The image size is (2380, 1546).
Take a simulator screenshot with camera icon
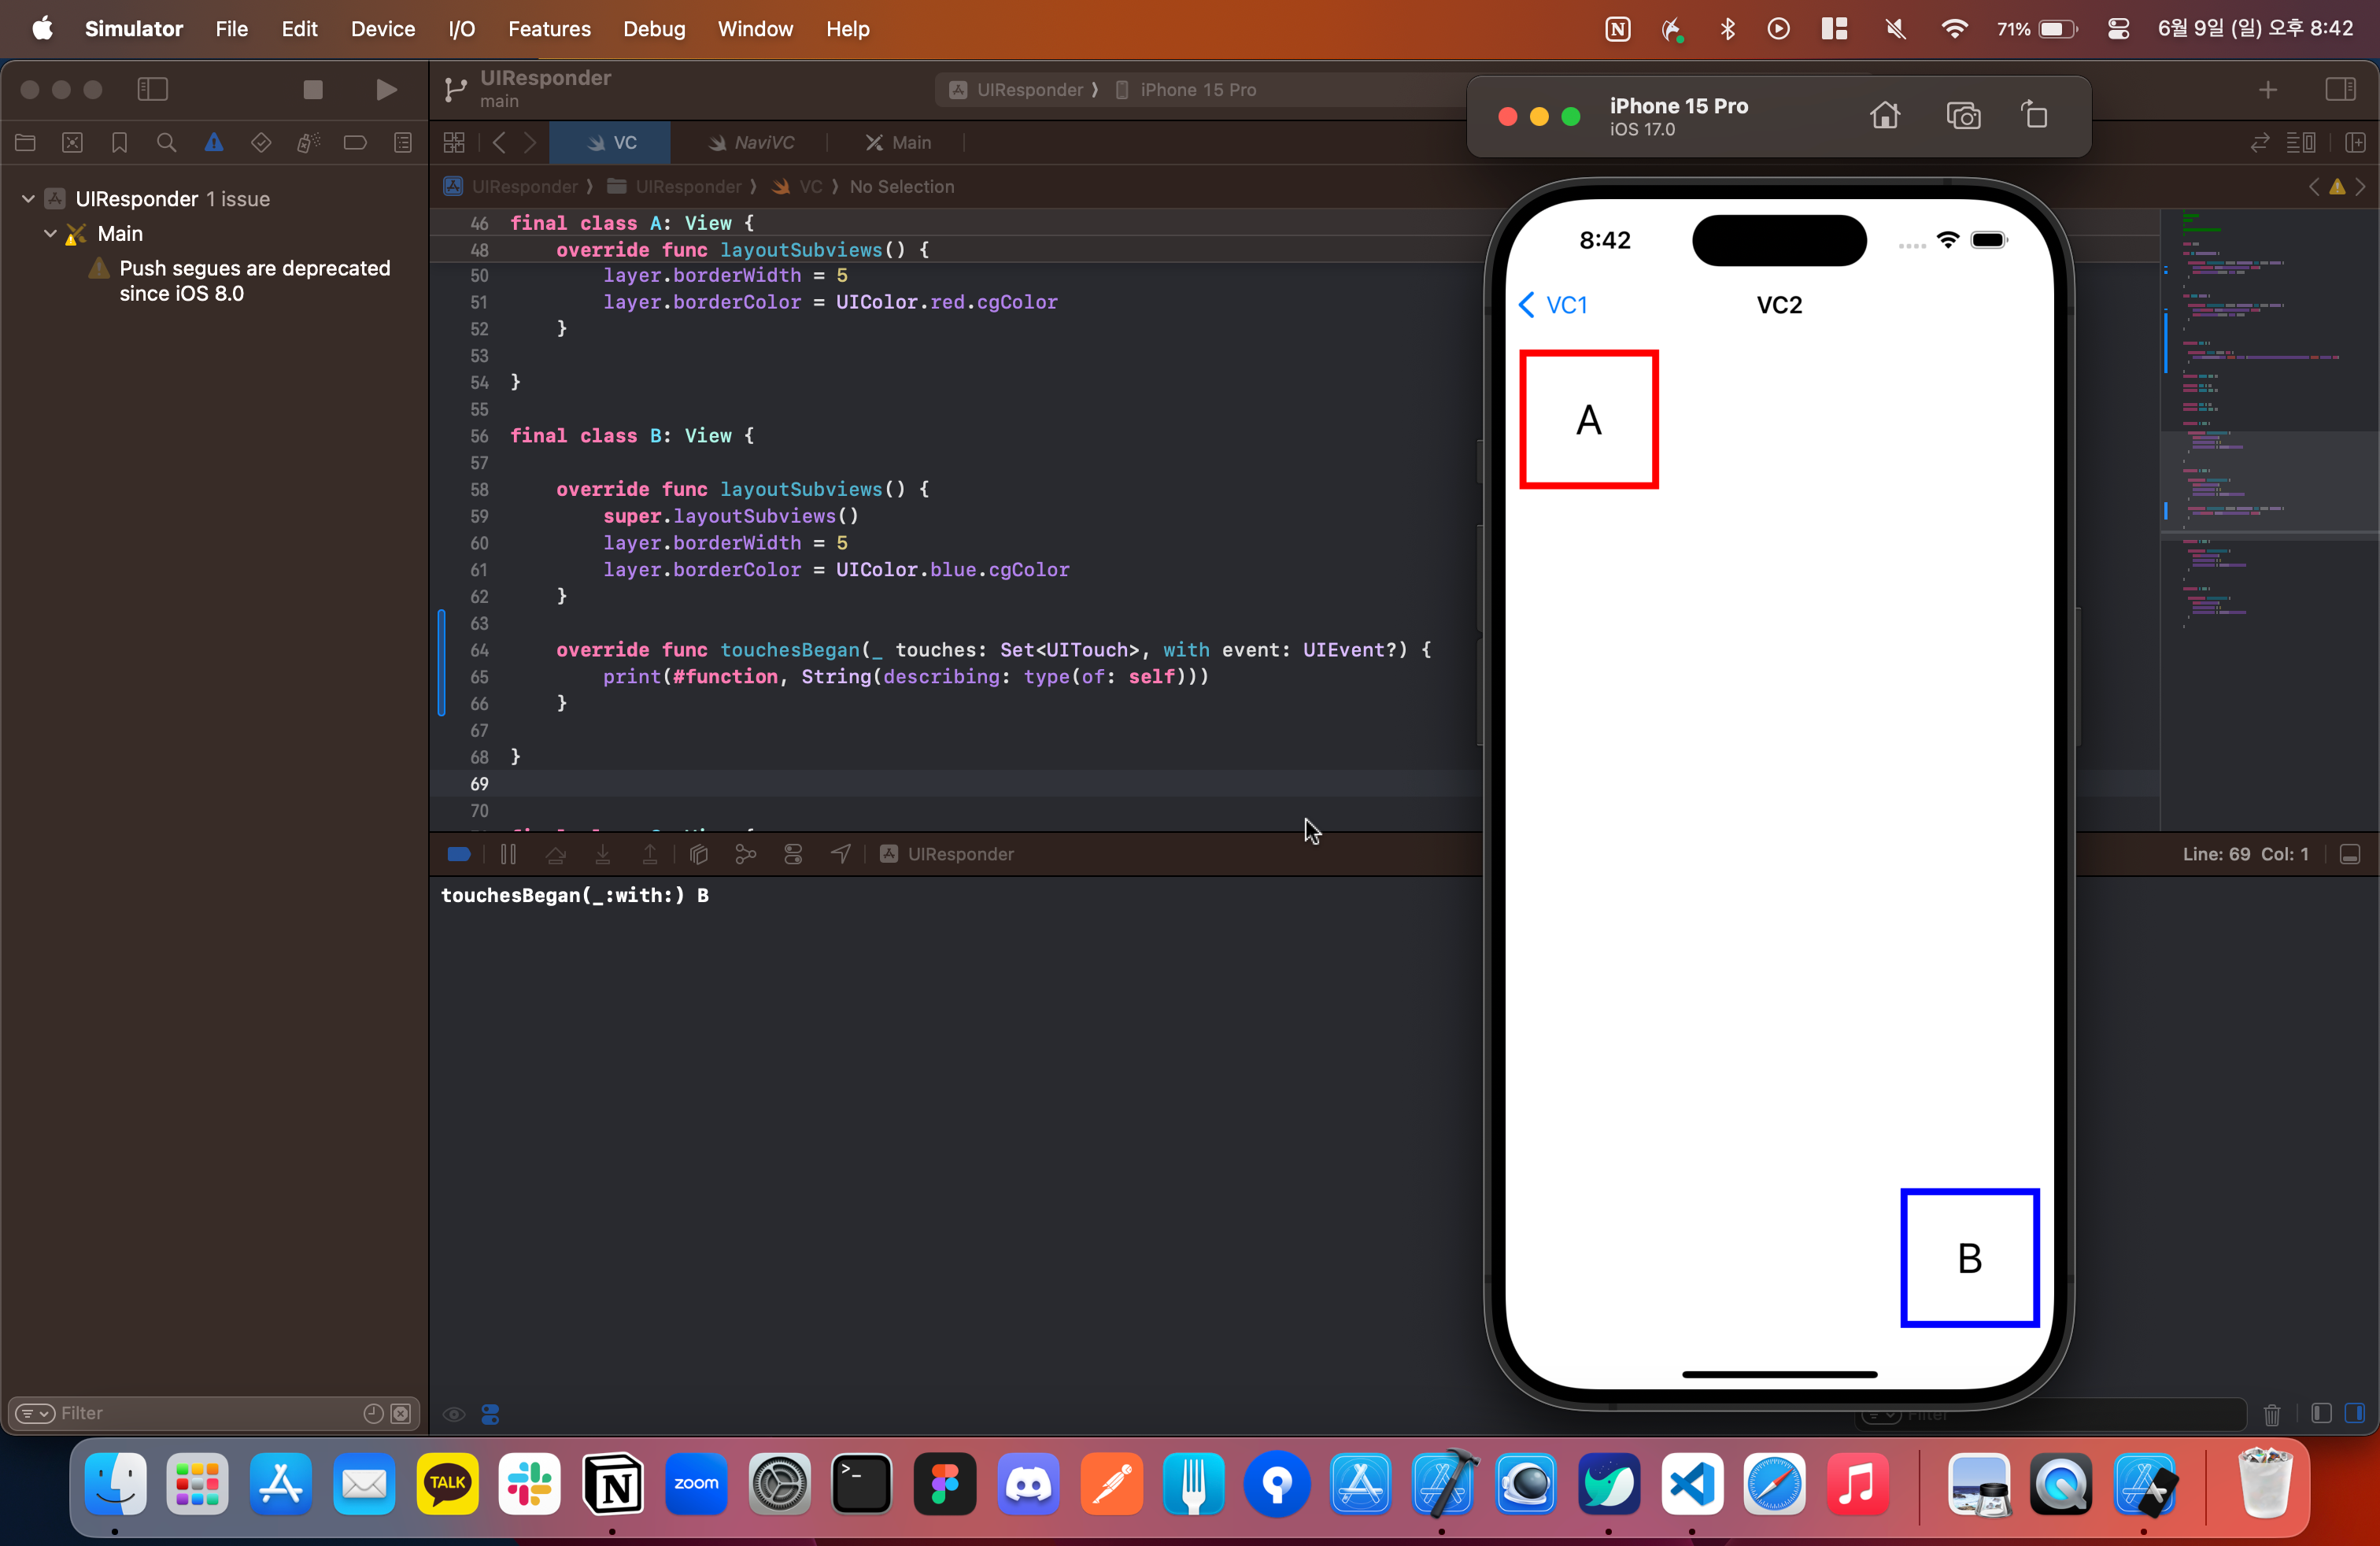tap(1963, 116)
